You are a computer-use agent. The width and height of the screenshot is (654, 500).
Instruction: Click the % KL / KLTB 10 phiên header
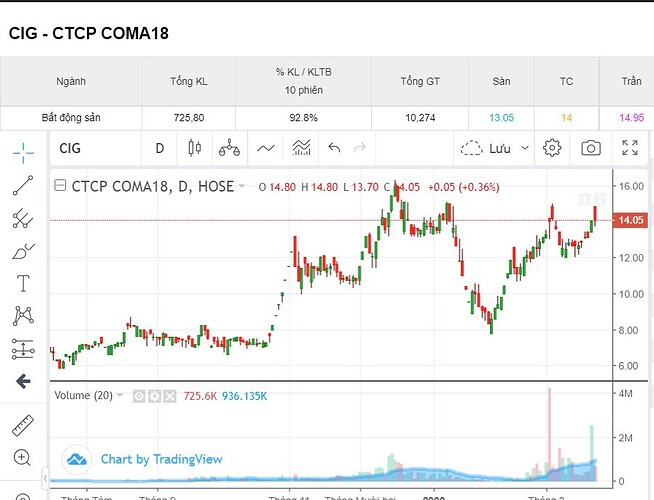point(304,81)
